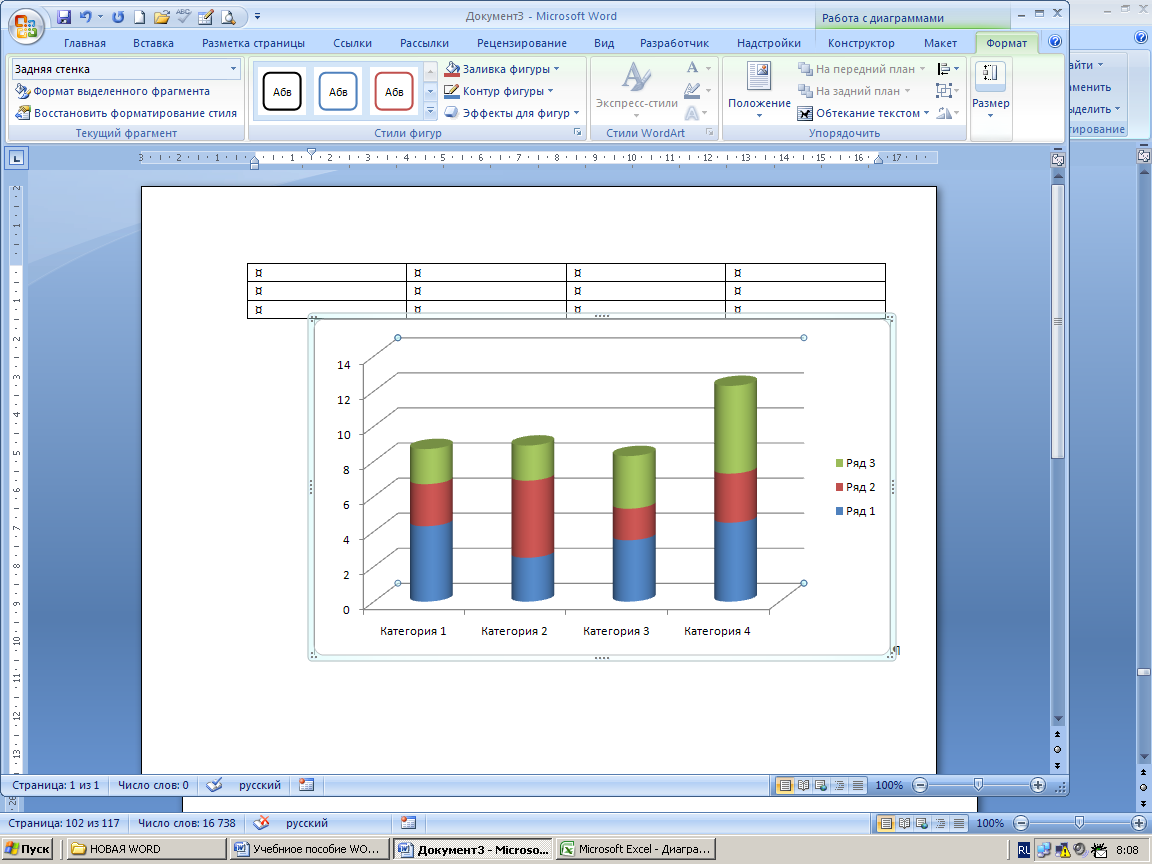This screenshot has height=864, width=1152.
Task: Undo the last action with the arrow icon
Action: [x=85, y=17]
